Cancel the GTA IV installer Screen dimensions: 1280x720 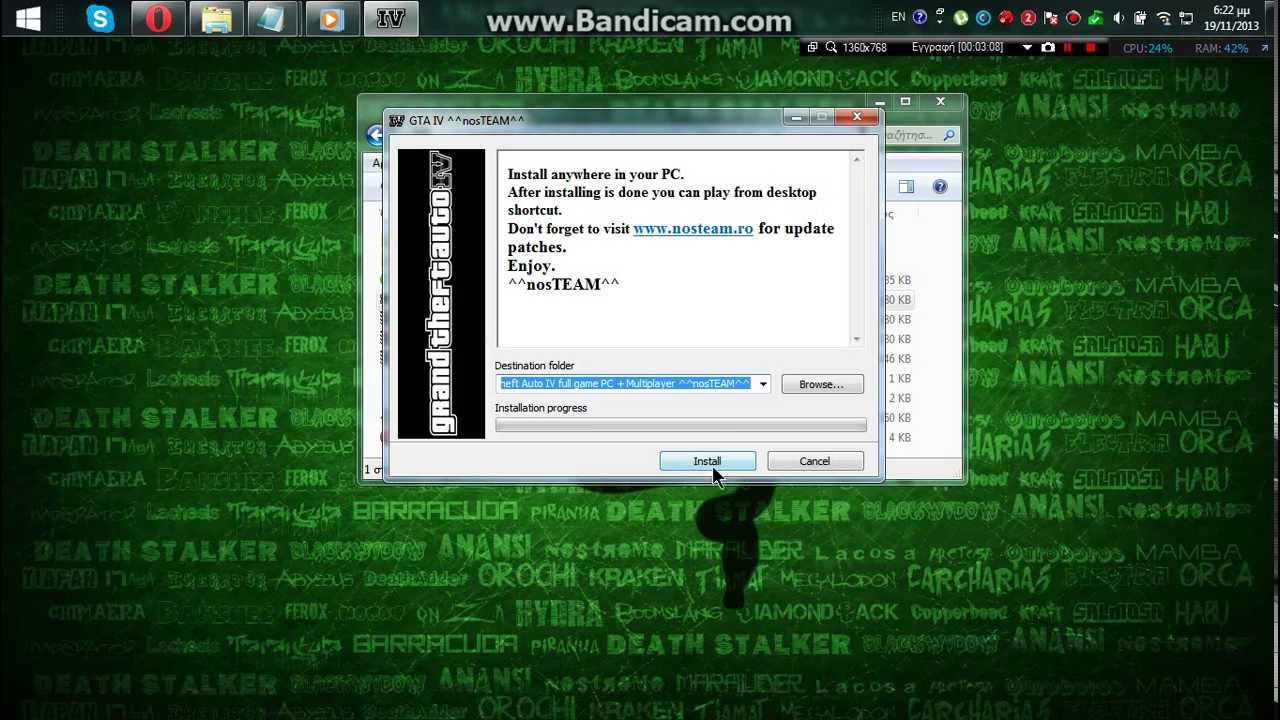(815, 461)
